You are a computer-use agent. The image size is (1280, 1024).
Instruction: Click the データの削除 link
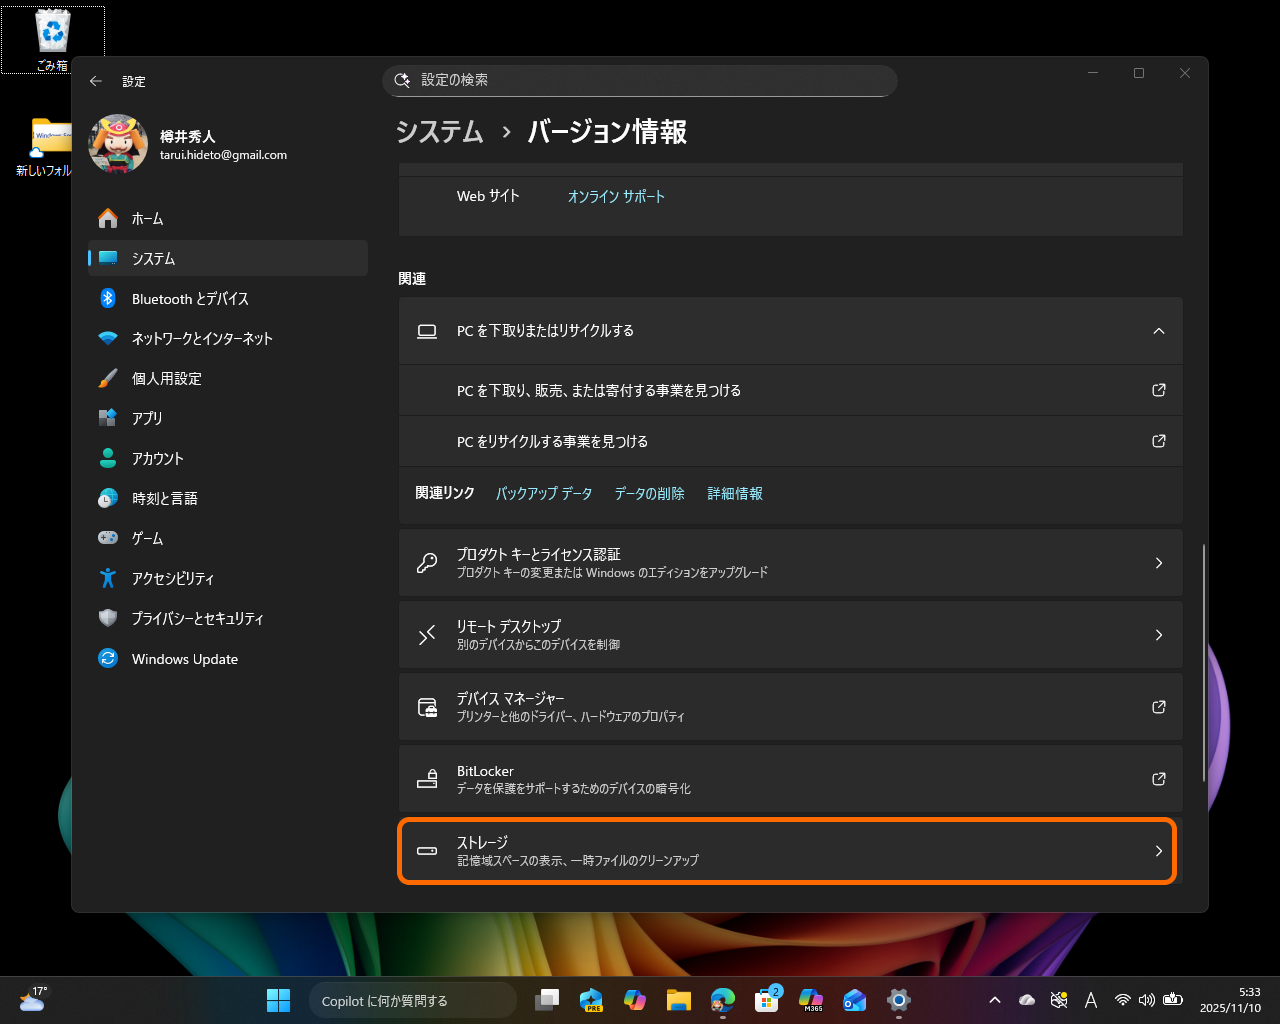[x=650, y=494]
